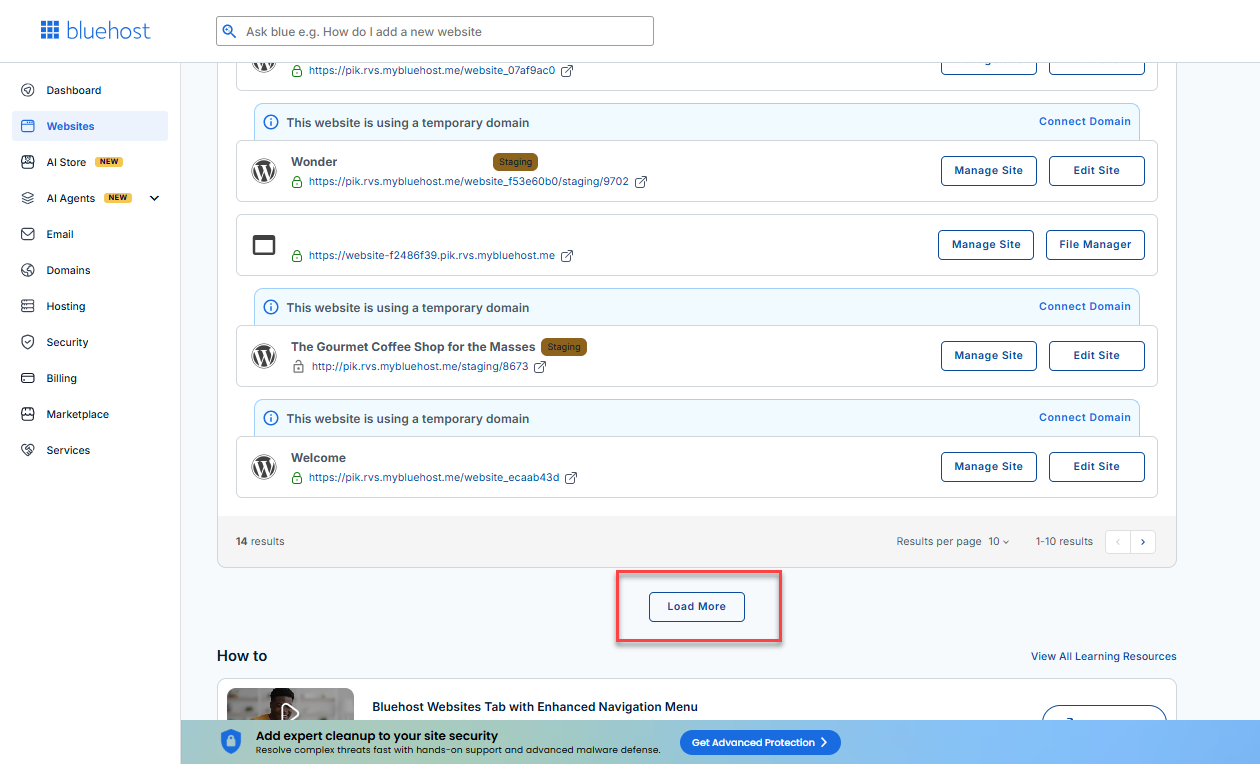Screen dimensions: 1260x764
Task: Click Manage Site for website-f2486f39
Action: pos(986,245)
